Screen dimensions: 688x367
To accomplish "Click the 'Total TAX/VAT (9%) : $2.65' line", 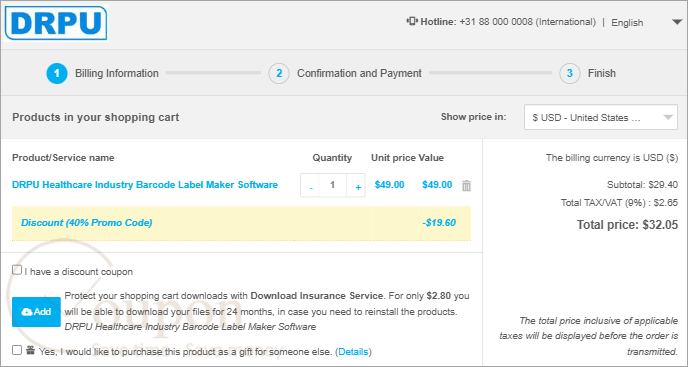I will pos(619,203).
